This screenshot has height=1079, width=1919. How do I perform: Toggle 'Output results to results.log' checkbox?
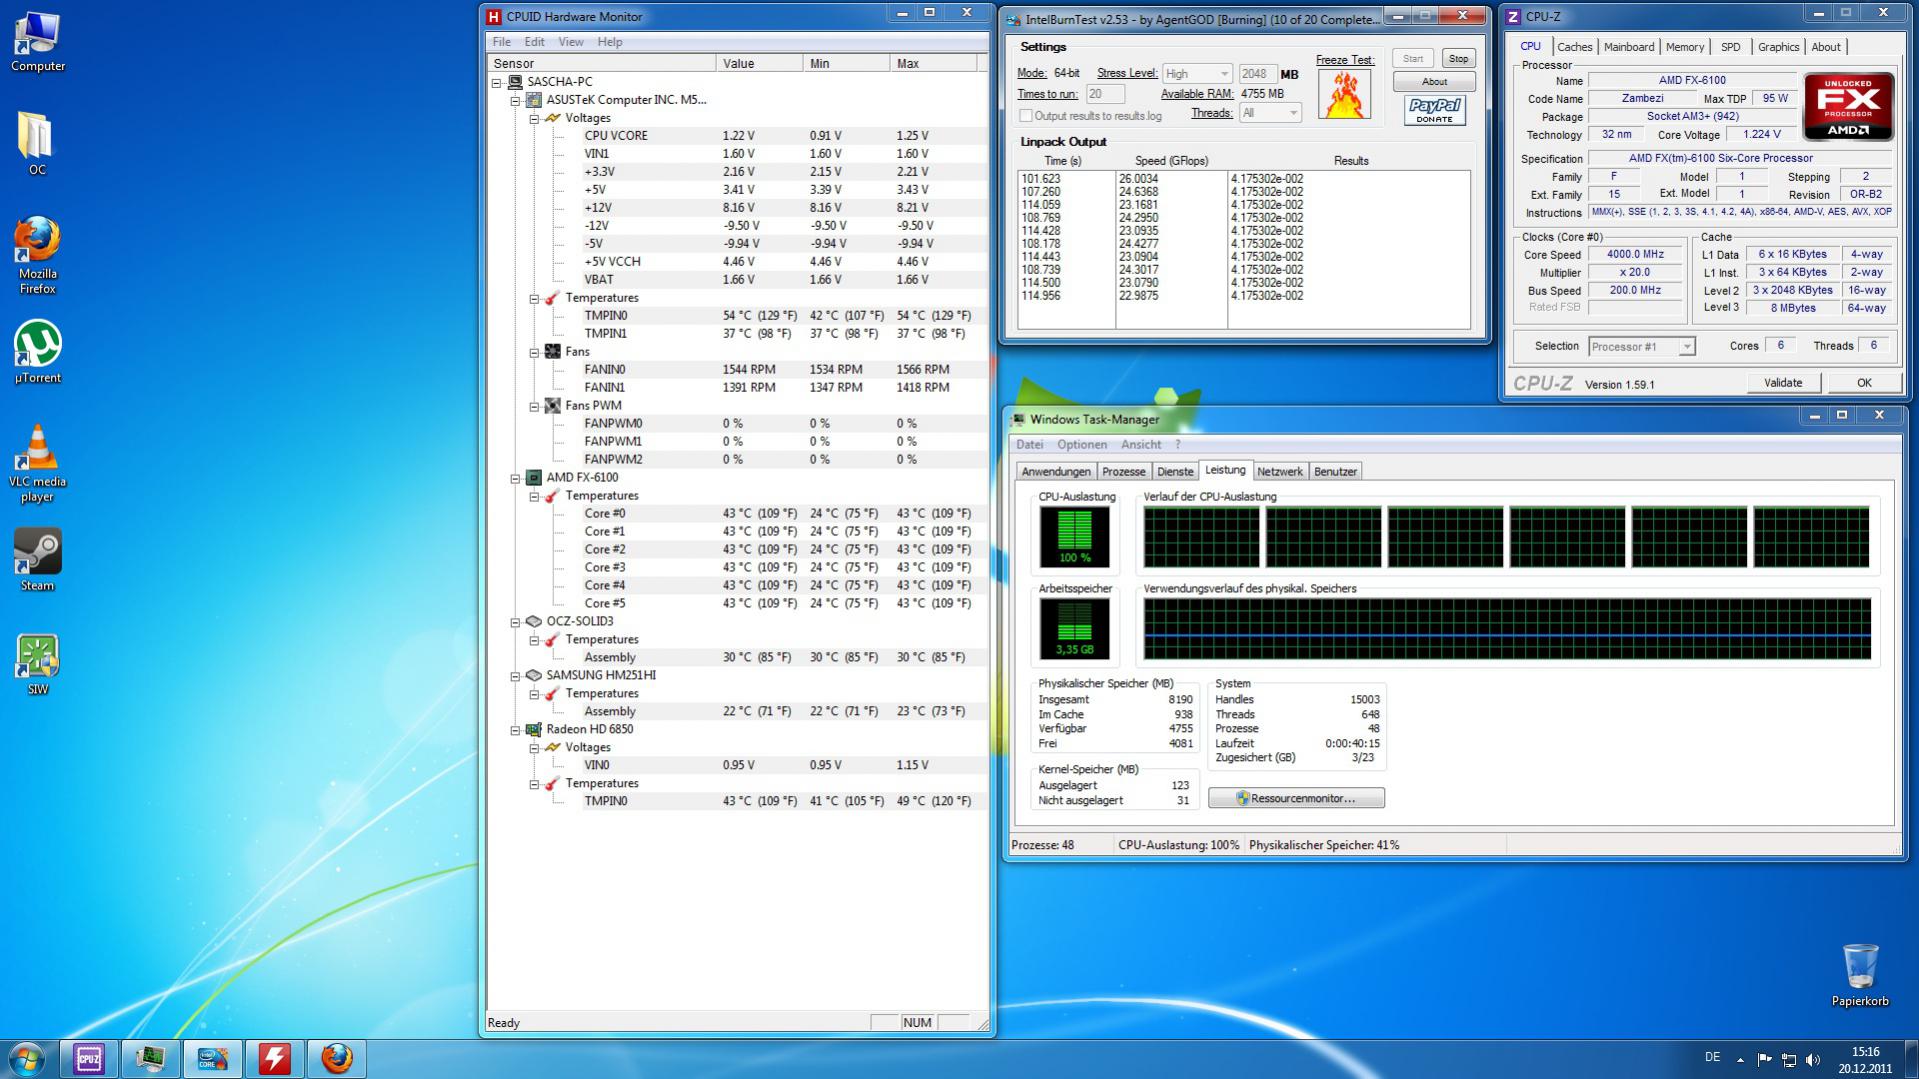coord(1026,116)
